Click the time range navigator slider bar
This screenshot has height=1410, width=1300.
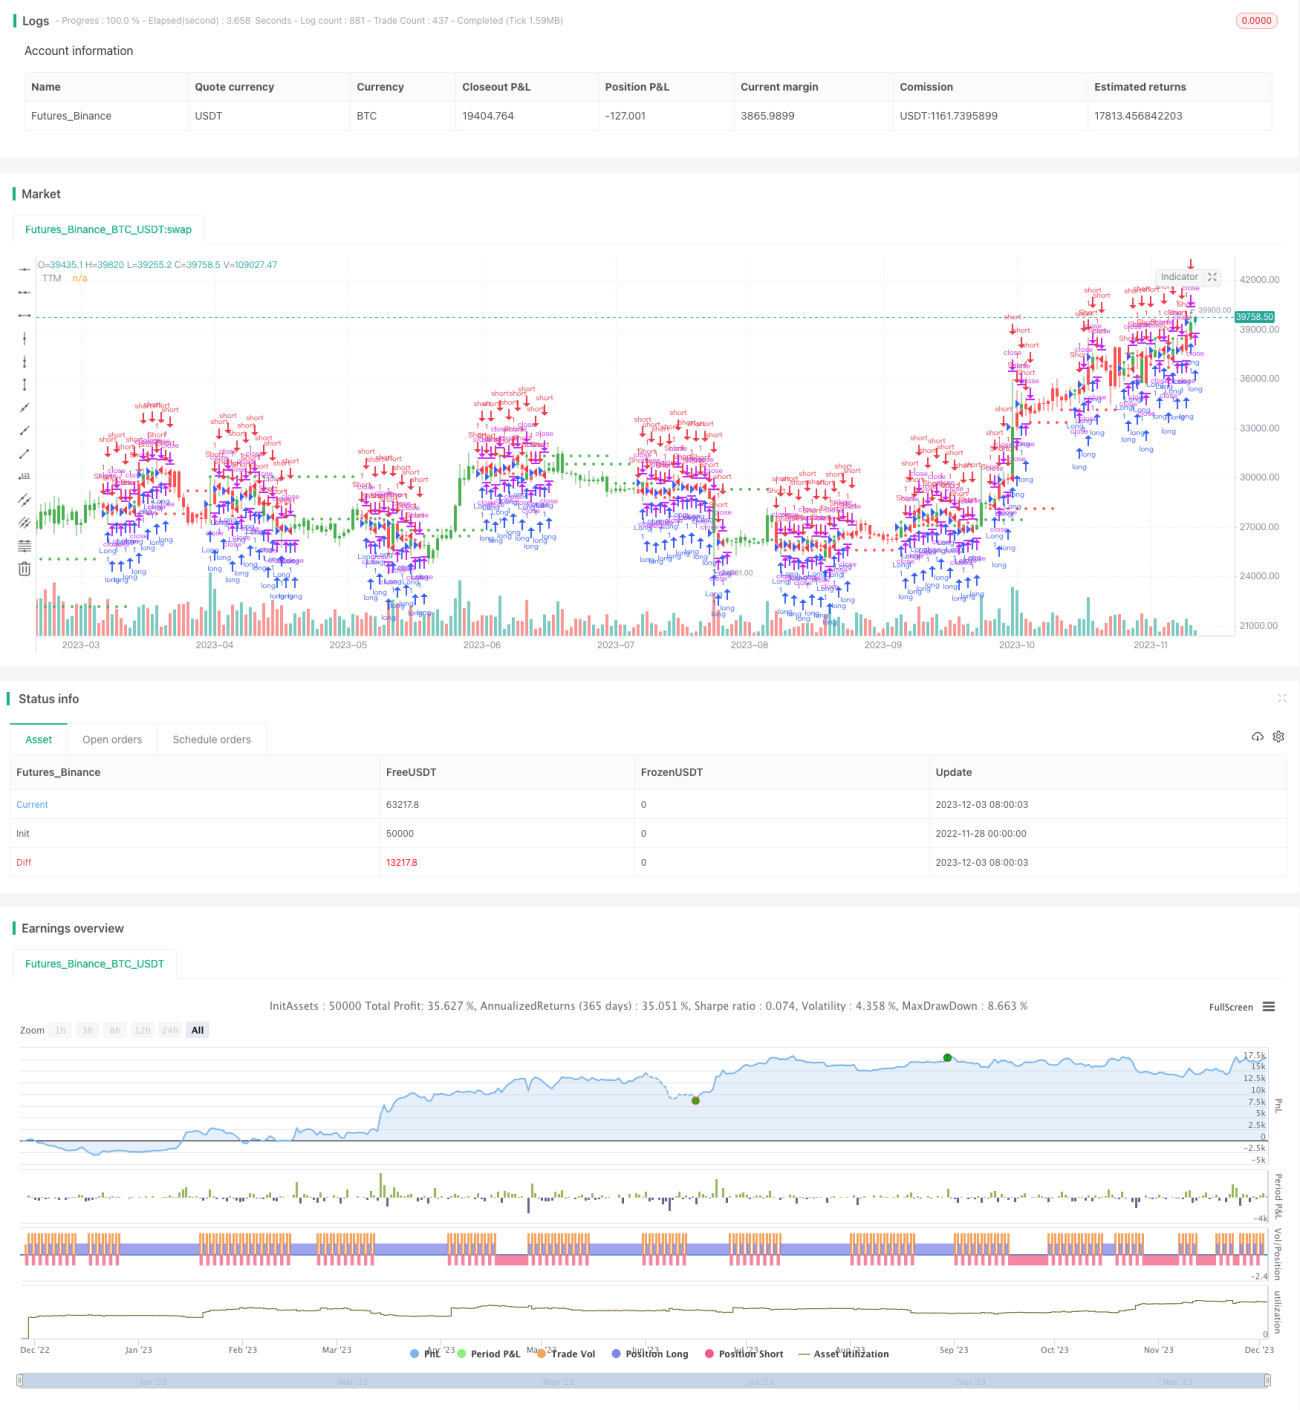(x=643, y=1381)
